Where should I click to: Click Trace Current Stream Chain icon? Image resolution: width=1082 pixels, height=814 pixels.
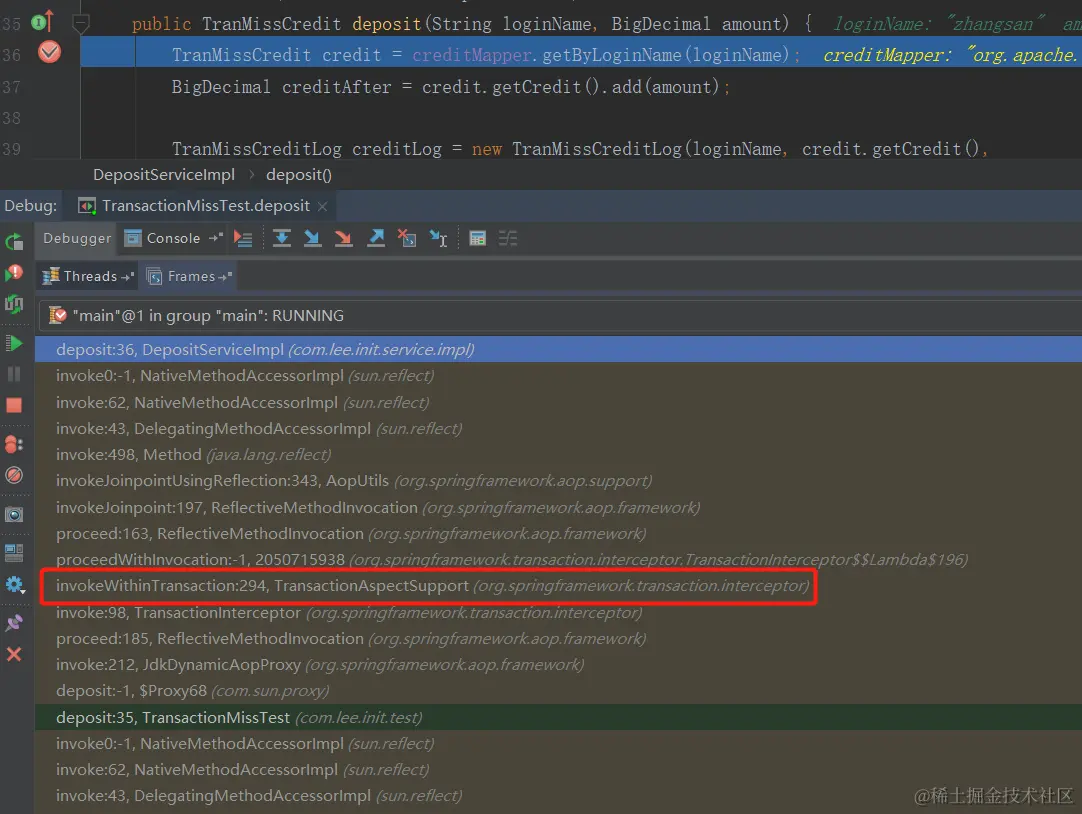508,239
